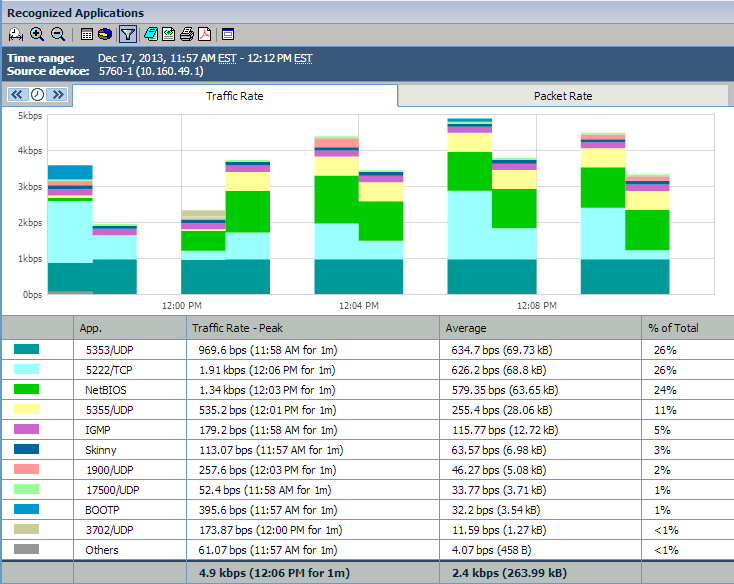The width and height of the screenshot is (734, 584).
Task: Switch to table view icon
Action: pyautogui.click(x=87, y=34)
